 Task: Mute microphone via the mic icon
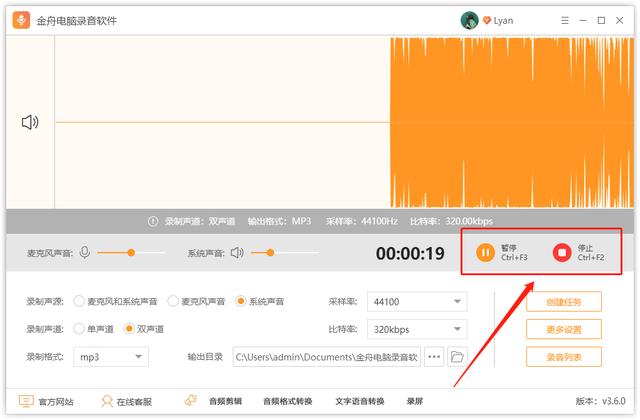pyautogui.click(x=84, y=253)
